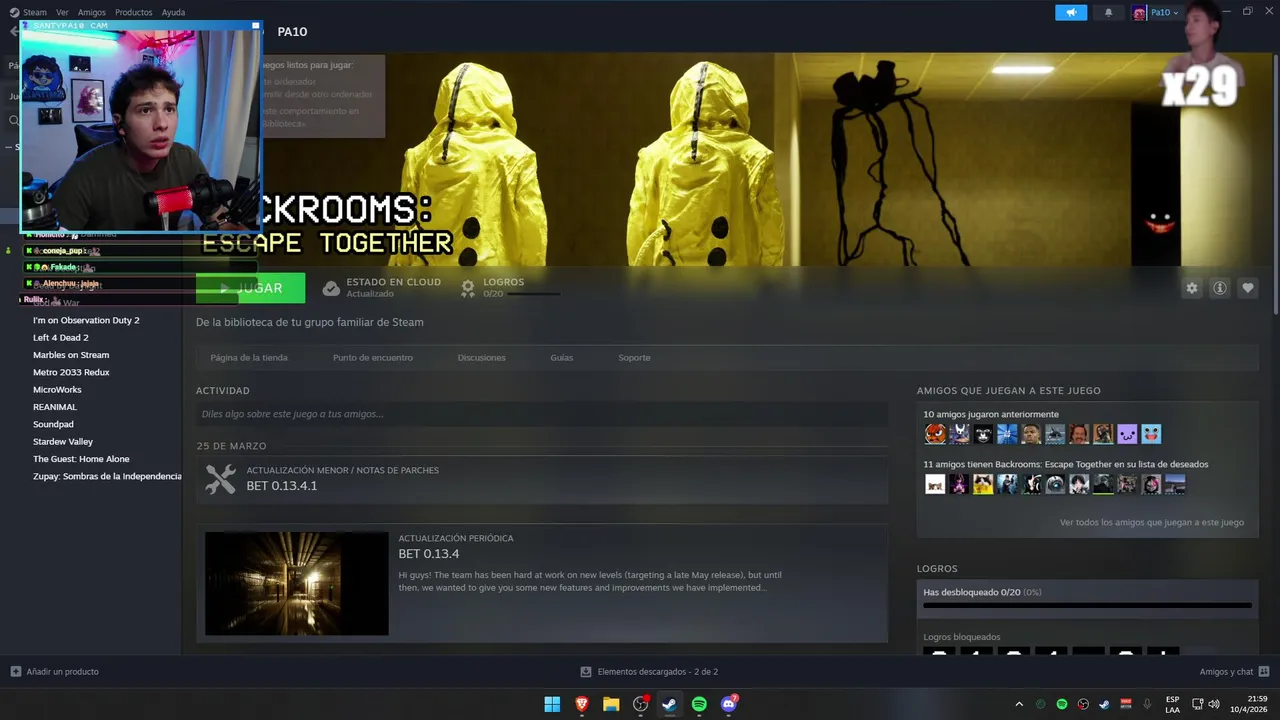Click the page vertical scrollbar

[1275, 185]
